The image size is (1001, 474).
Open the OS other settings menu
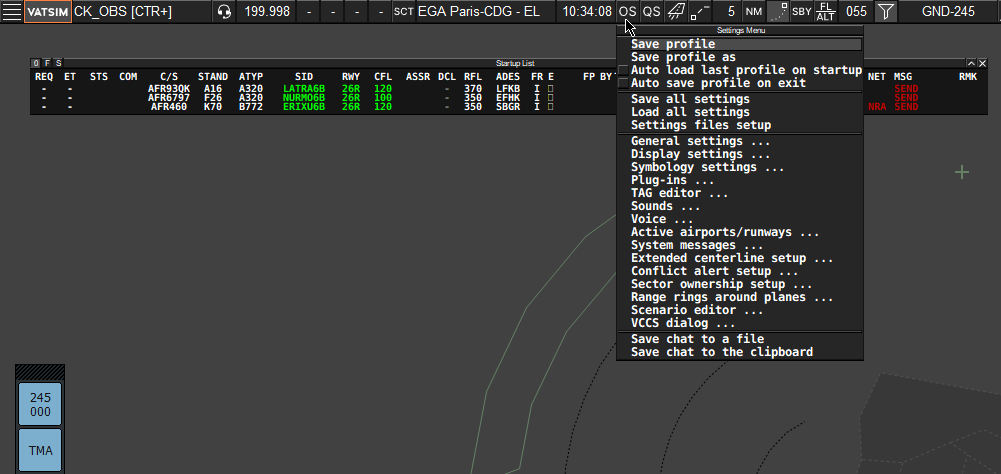(628, 11)
